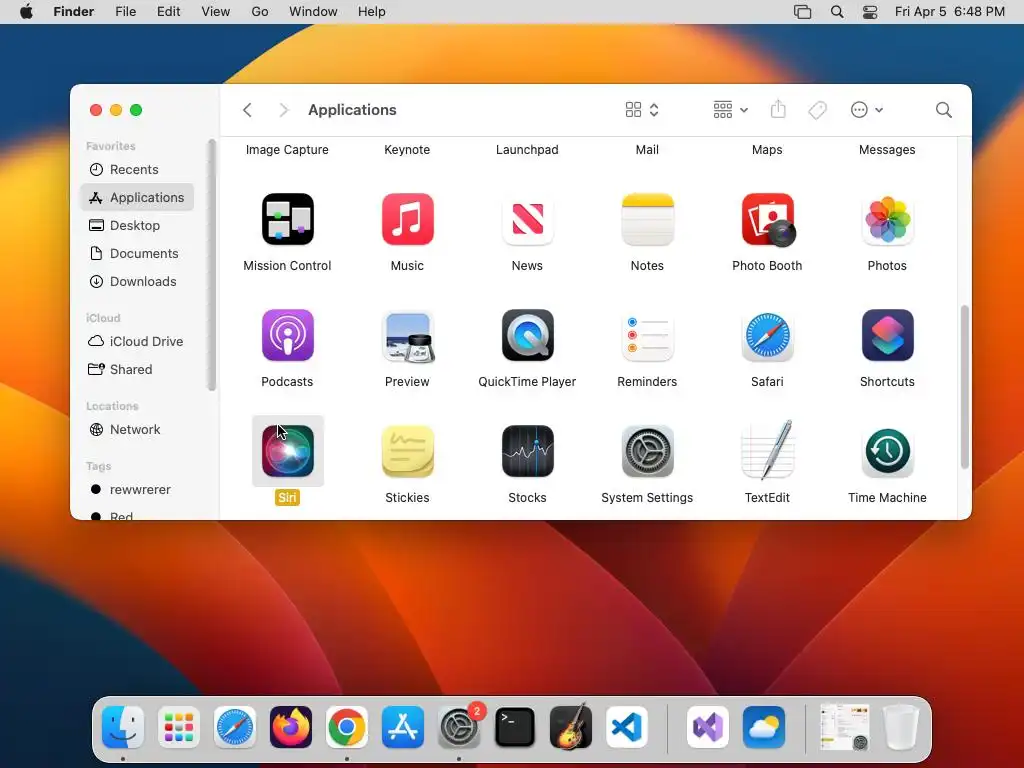Open Google Chrome from the Dock
1024x768 pixels.
click(347, 727)
